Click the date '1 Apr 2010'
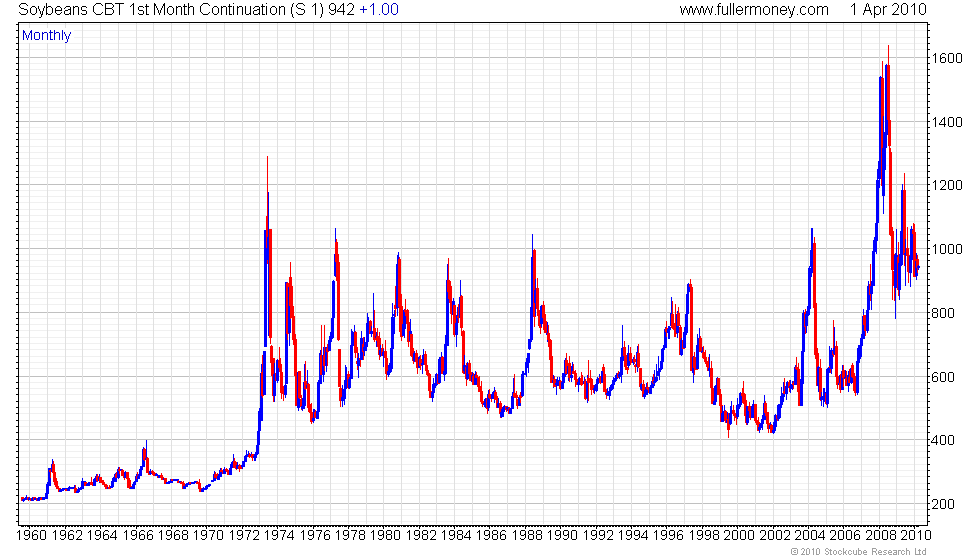980x560 pixels. (888, 10)
